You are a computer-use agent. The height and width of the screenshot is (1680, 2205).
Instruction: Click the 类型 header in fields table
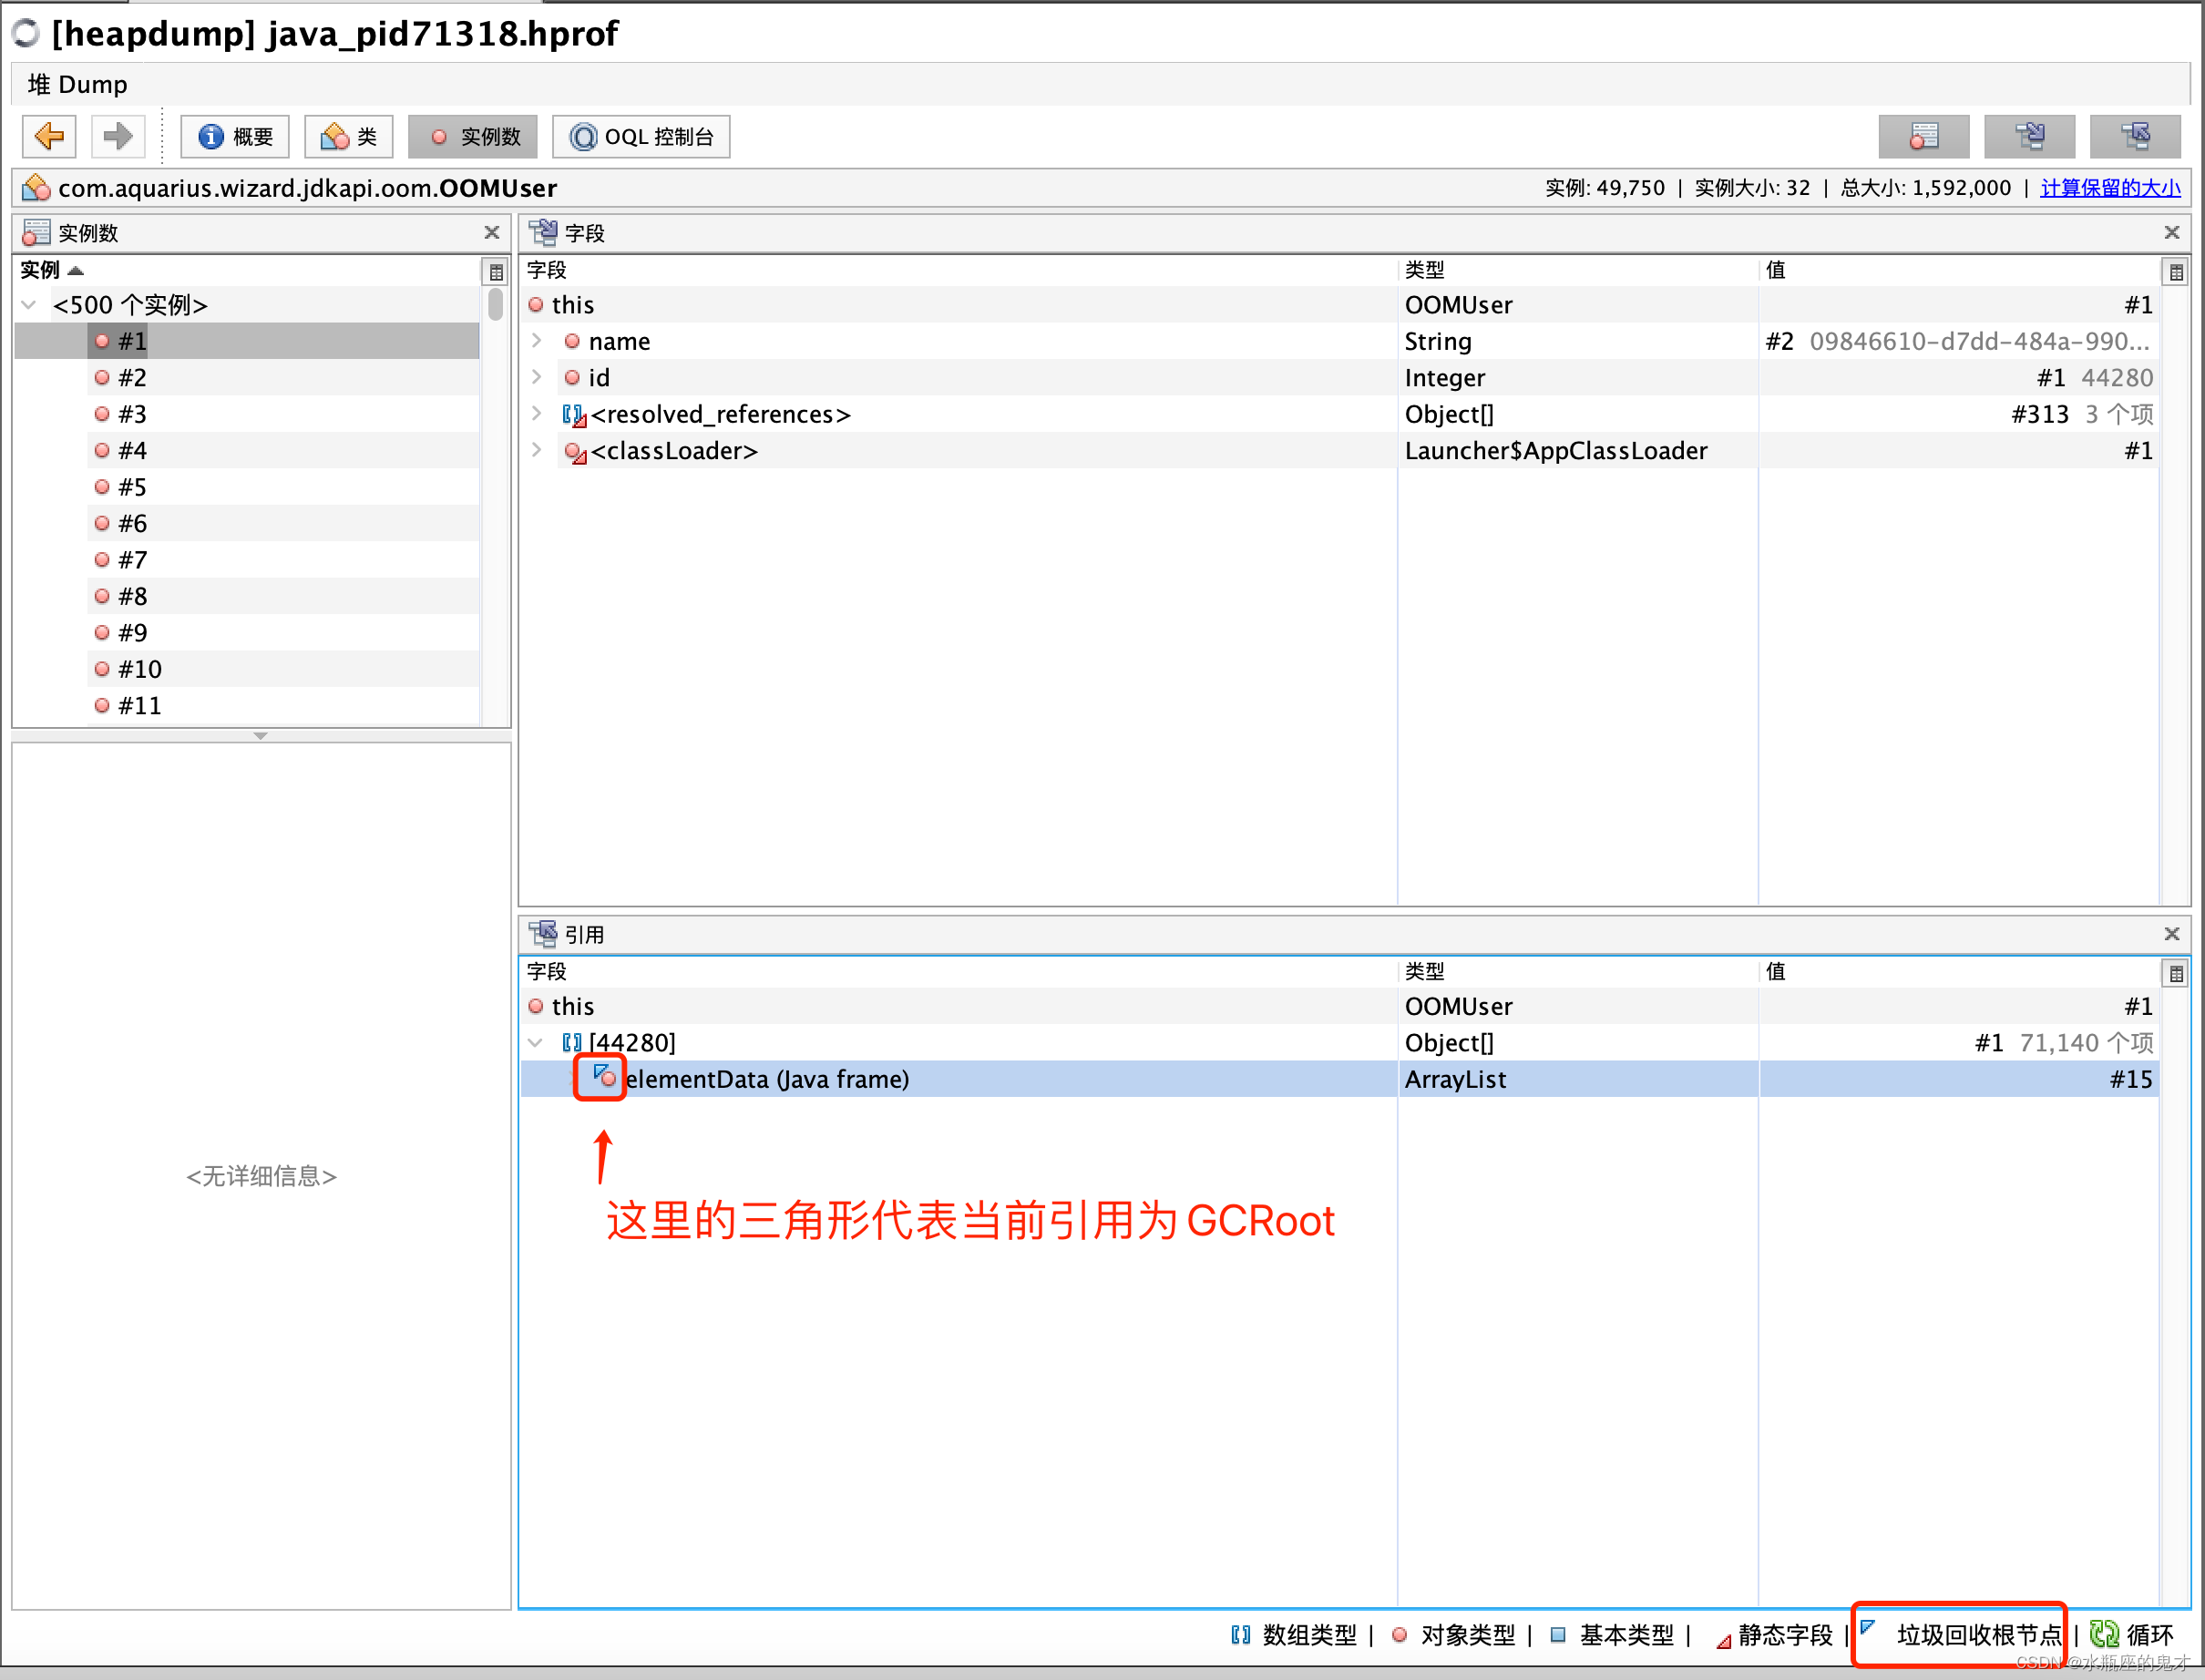[x=1578, y=270]
